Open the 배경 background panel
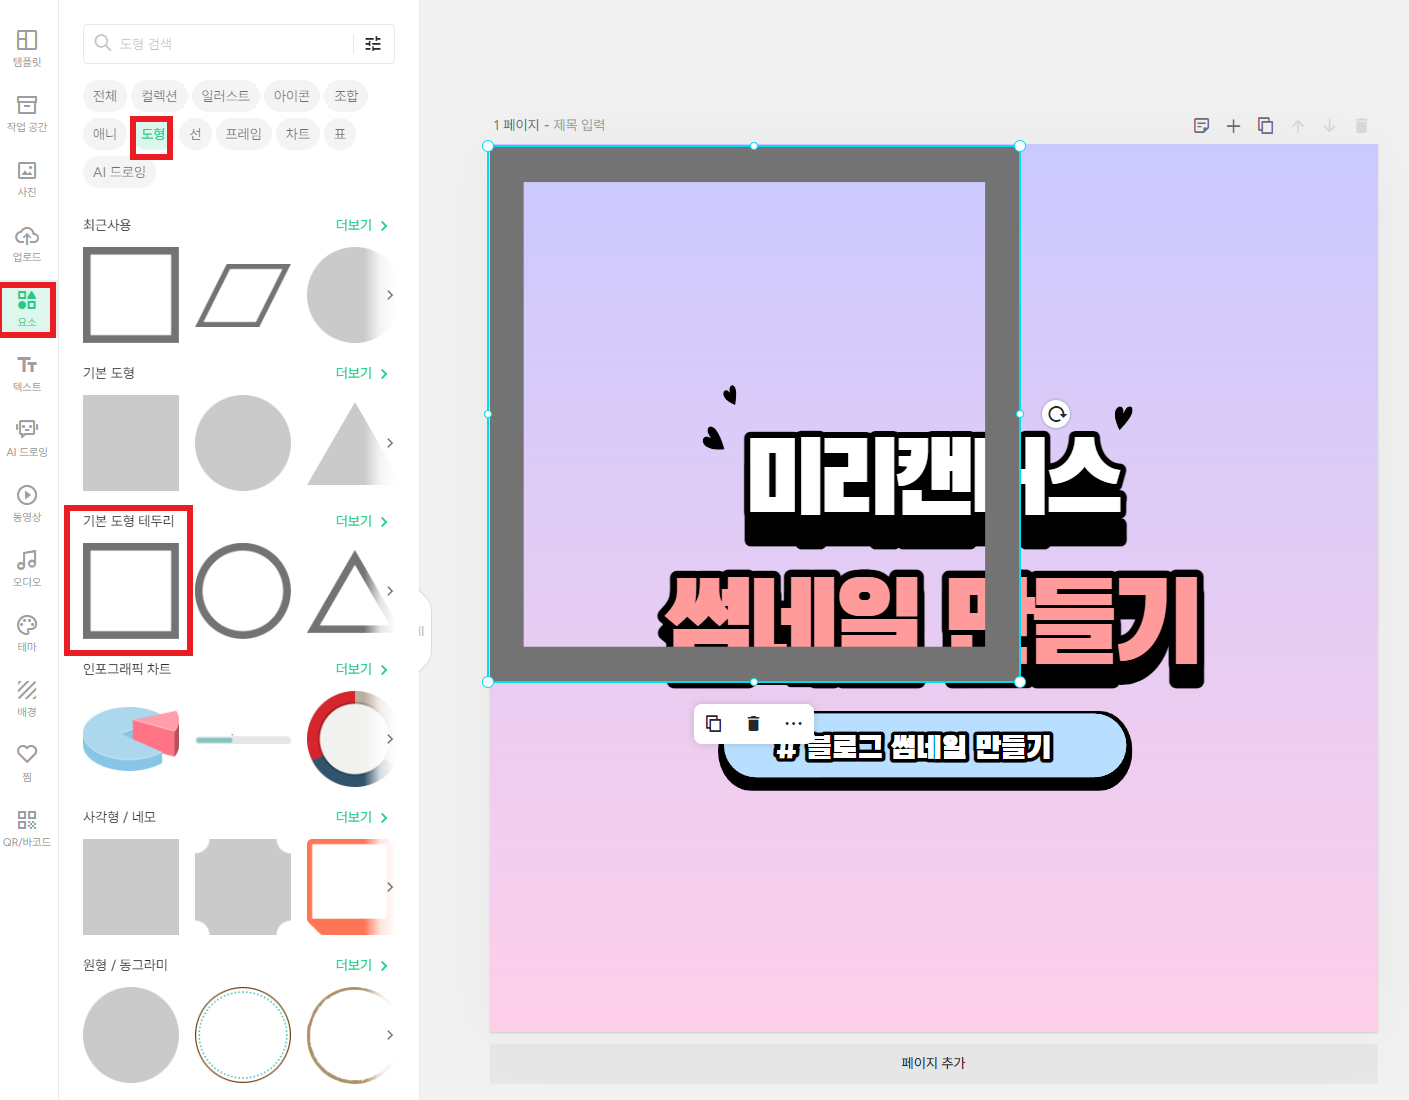The height and width of the screenshot is (1100, 1409). (27, 698)
